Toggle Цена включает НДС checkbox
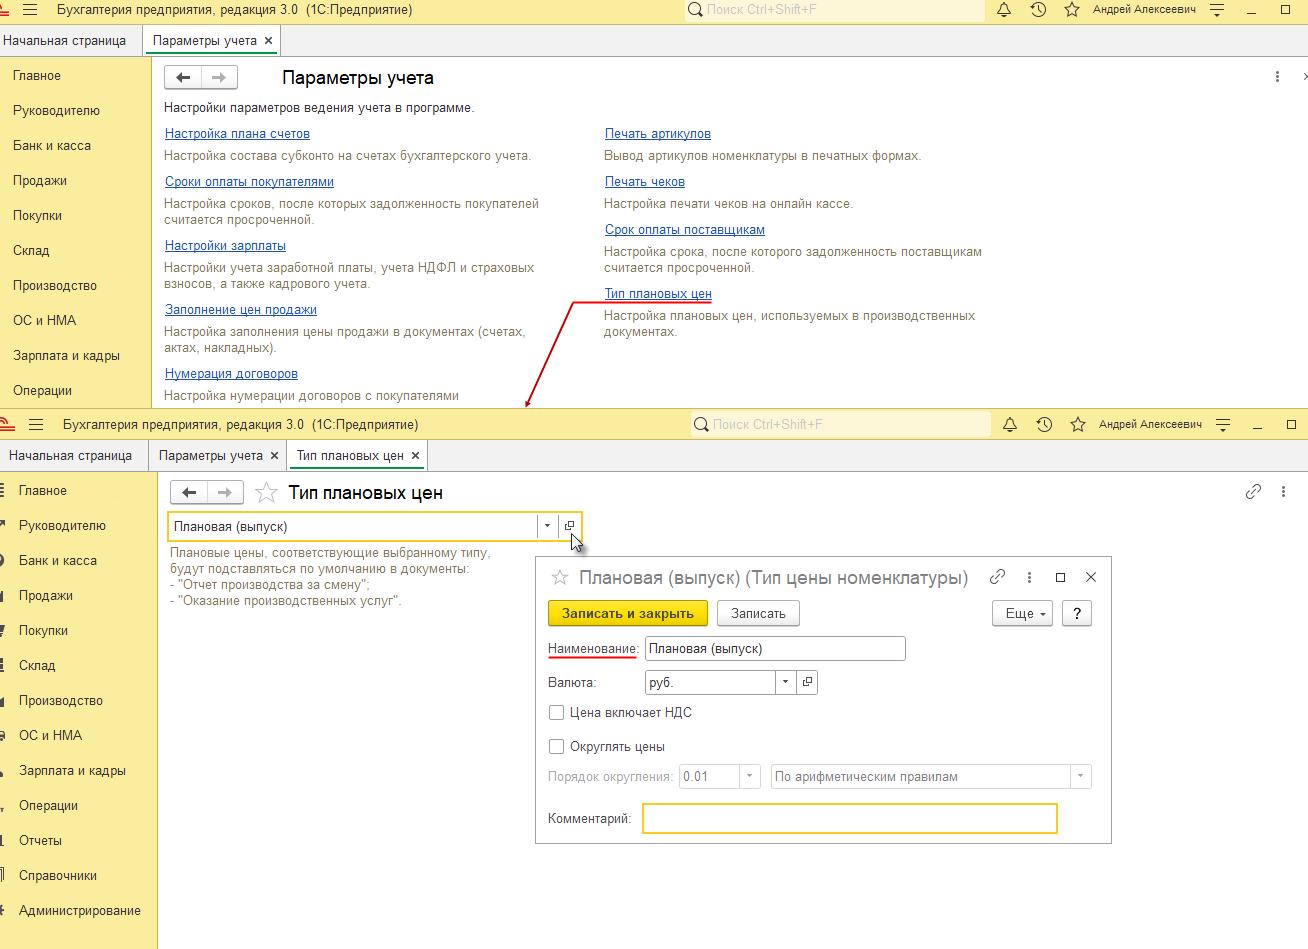1308x949 pixels. coord(557,713)
